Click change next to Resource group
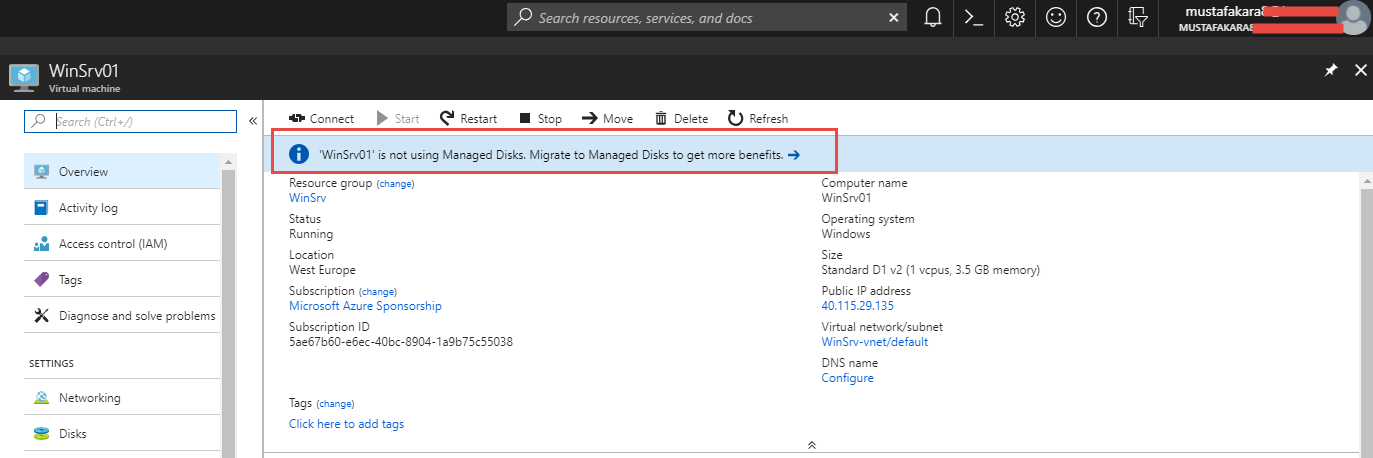Screen dimensions: 1373x458 tap(395, 184)
